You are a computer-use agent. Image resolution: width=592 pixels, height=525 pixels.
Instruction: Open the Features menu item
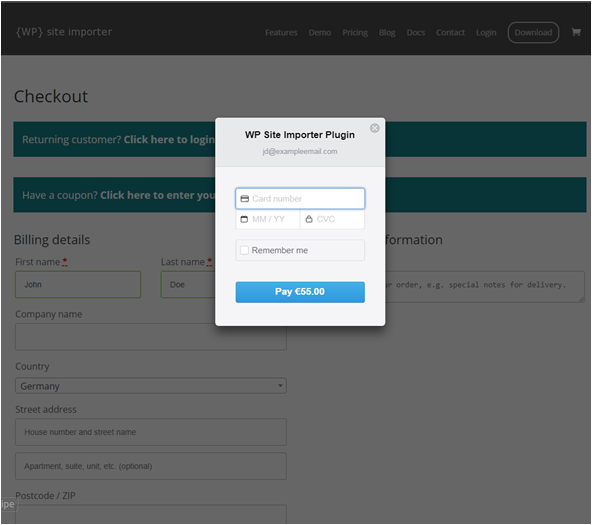(281, 32)
